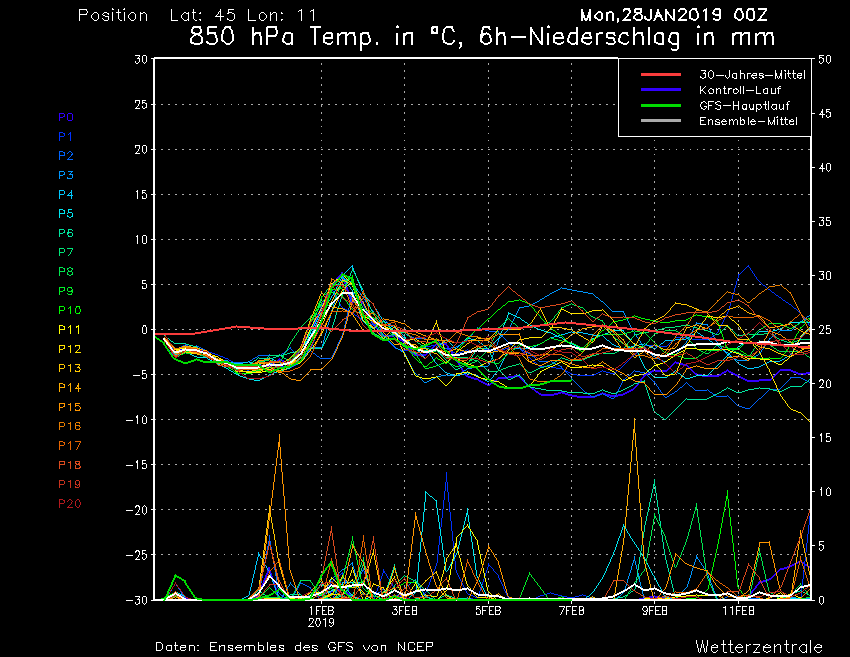Click the P0 ensemble member label
Viewport: 850px width, 657px height.
pos(66,117)
